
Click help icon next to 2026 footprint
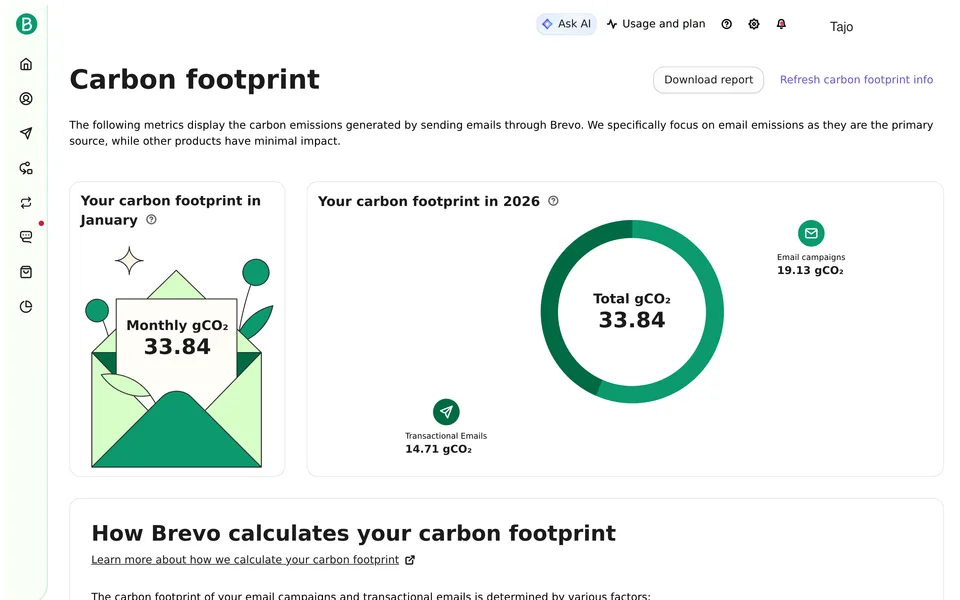553,201
